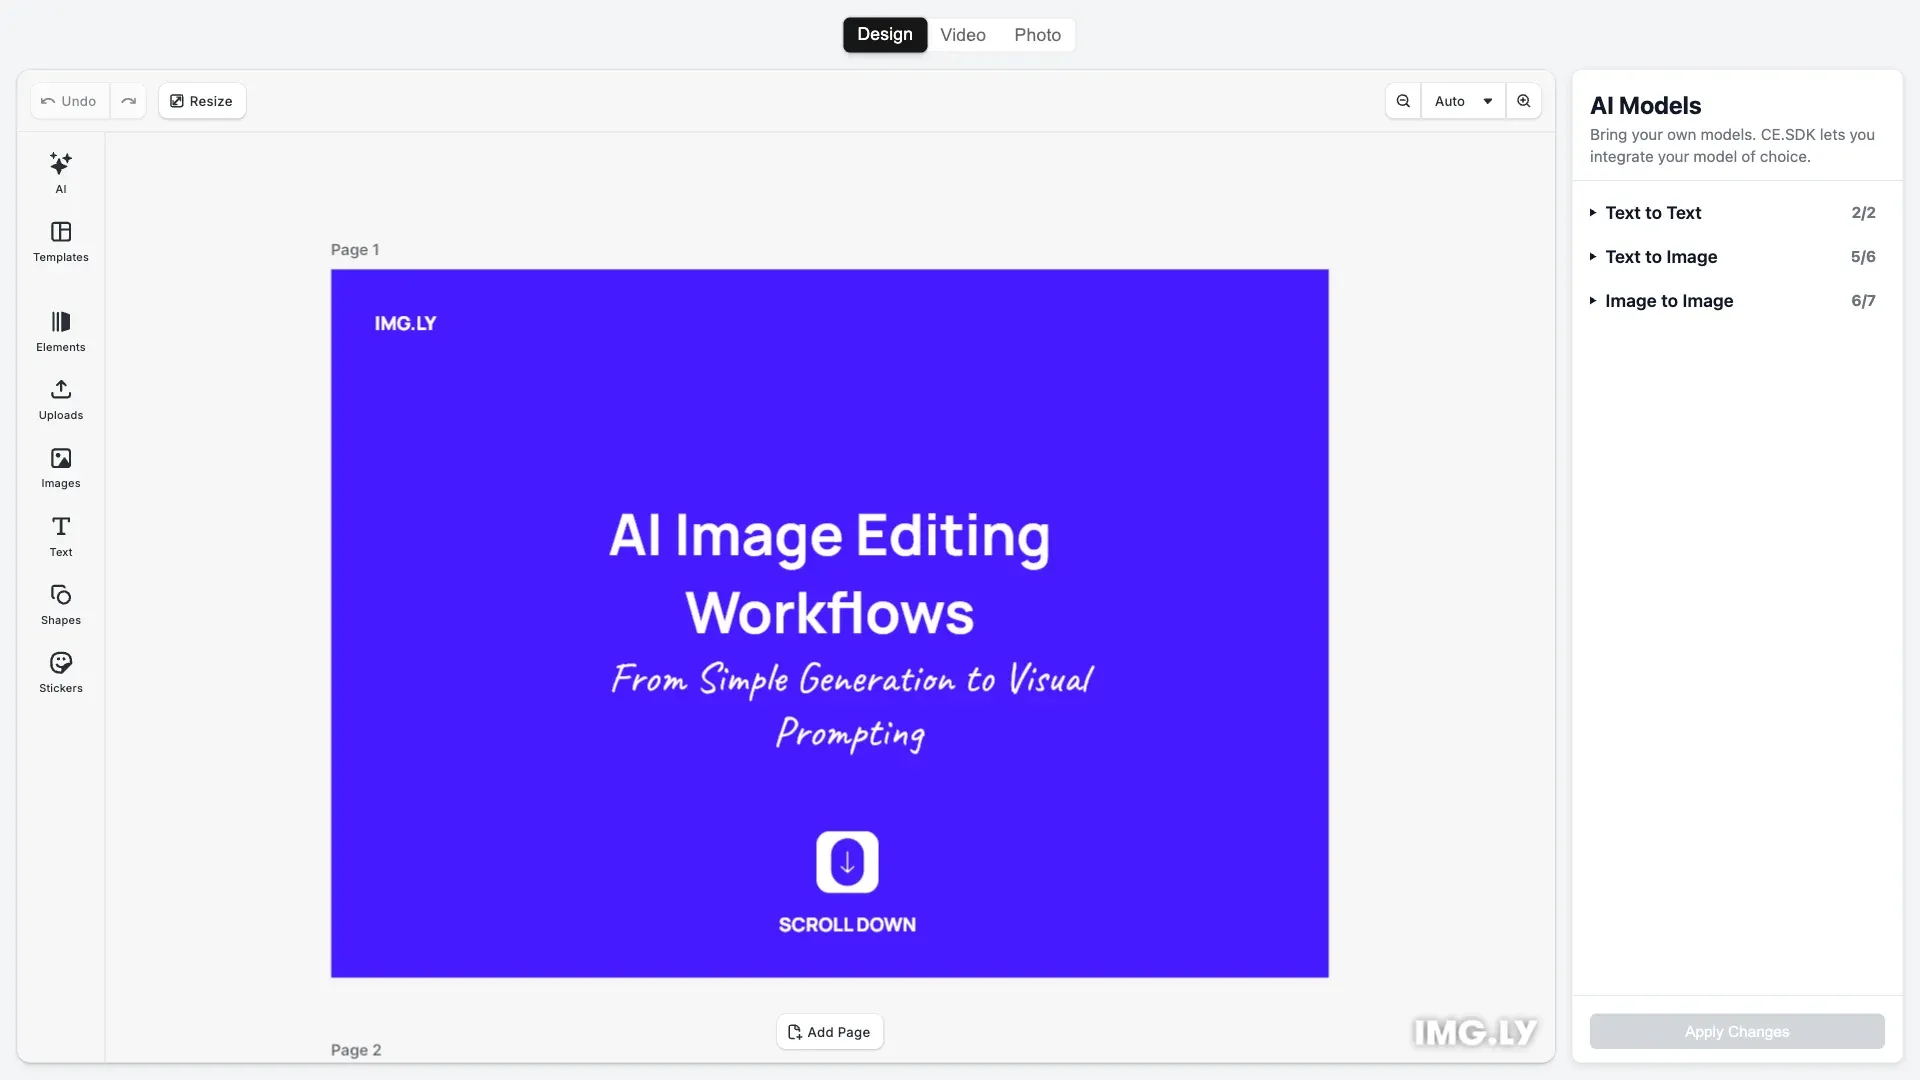Switch to the Photo tab
1920x1080 pixels.
click(x=1037, y=34)
